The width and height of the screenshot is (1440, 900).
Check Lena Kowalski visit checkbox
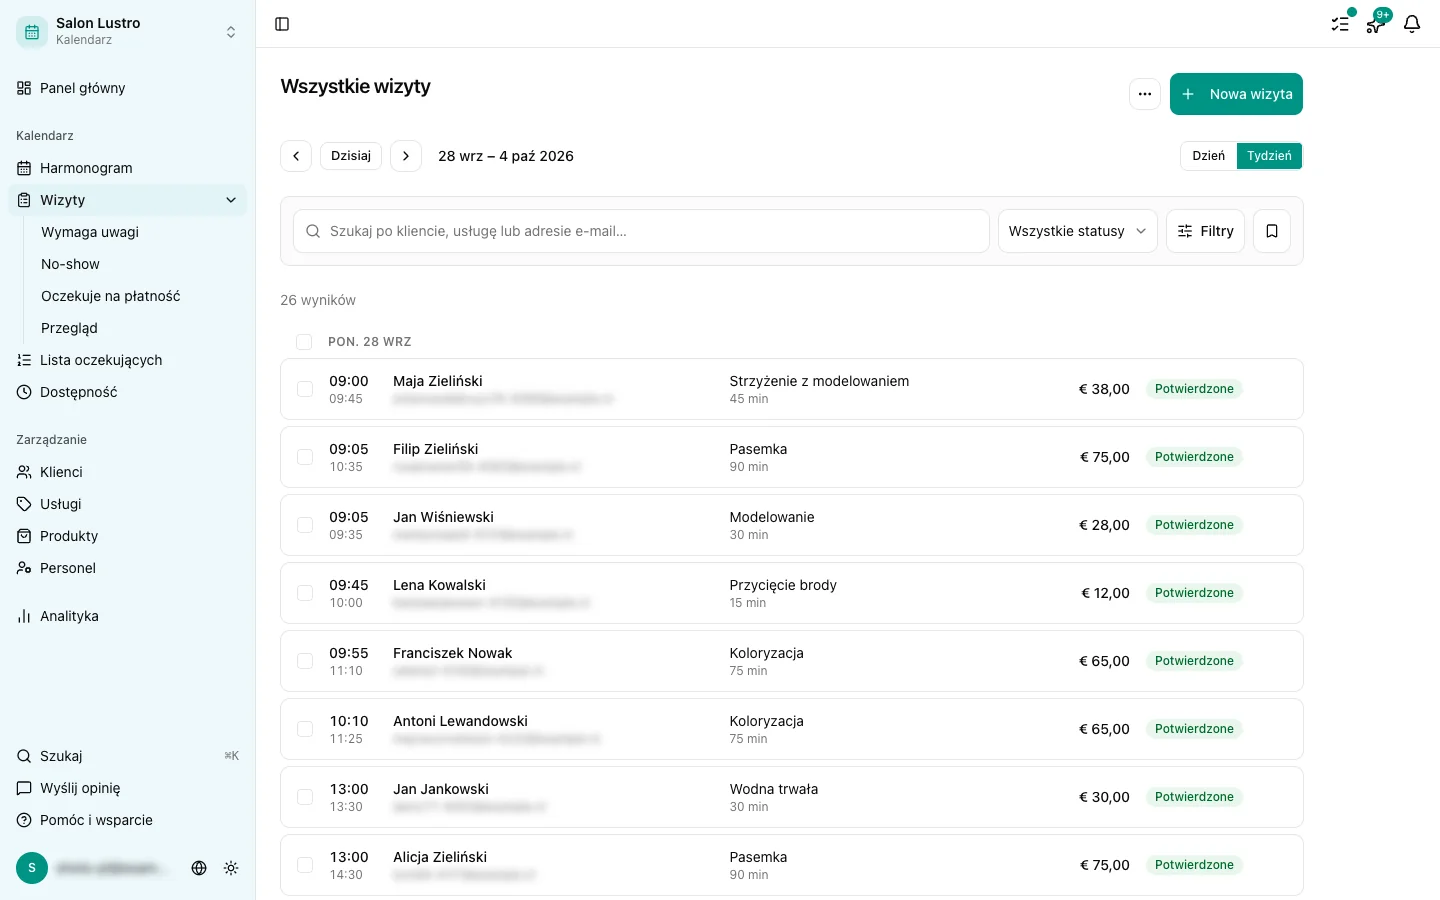[305, 593]
